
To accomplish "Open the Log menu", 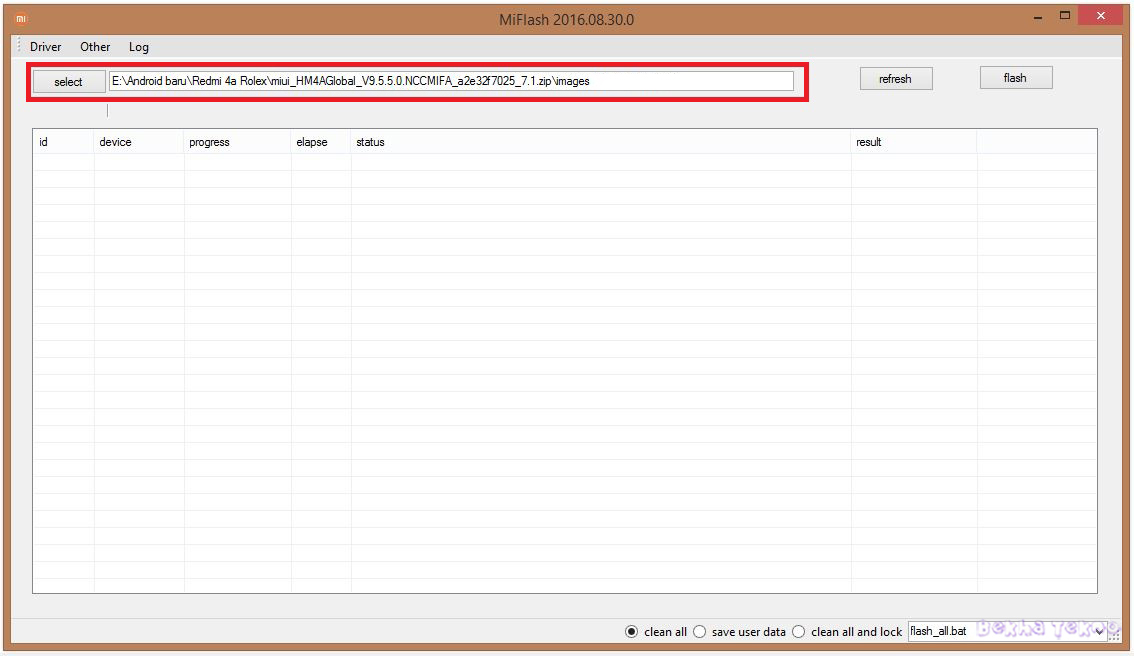I will click(139, 47).
